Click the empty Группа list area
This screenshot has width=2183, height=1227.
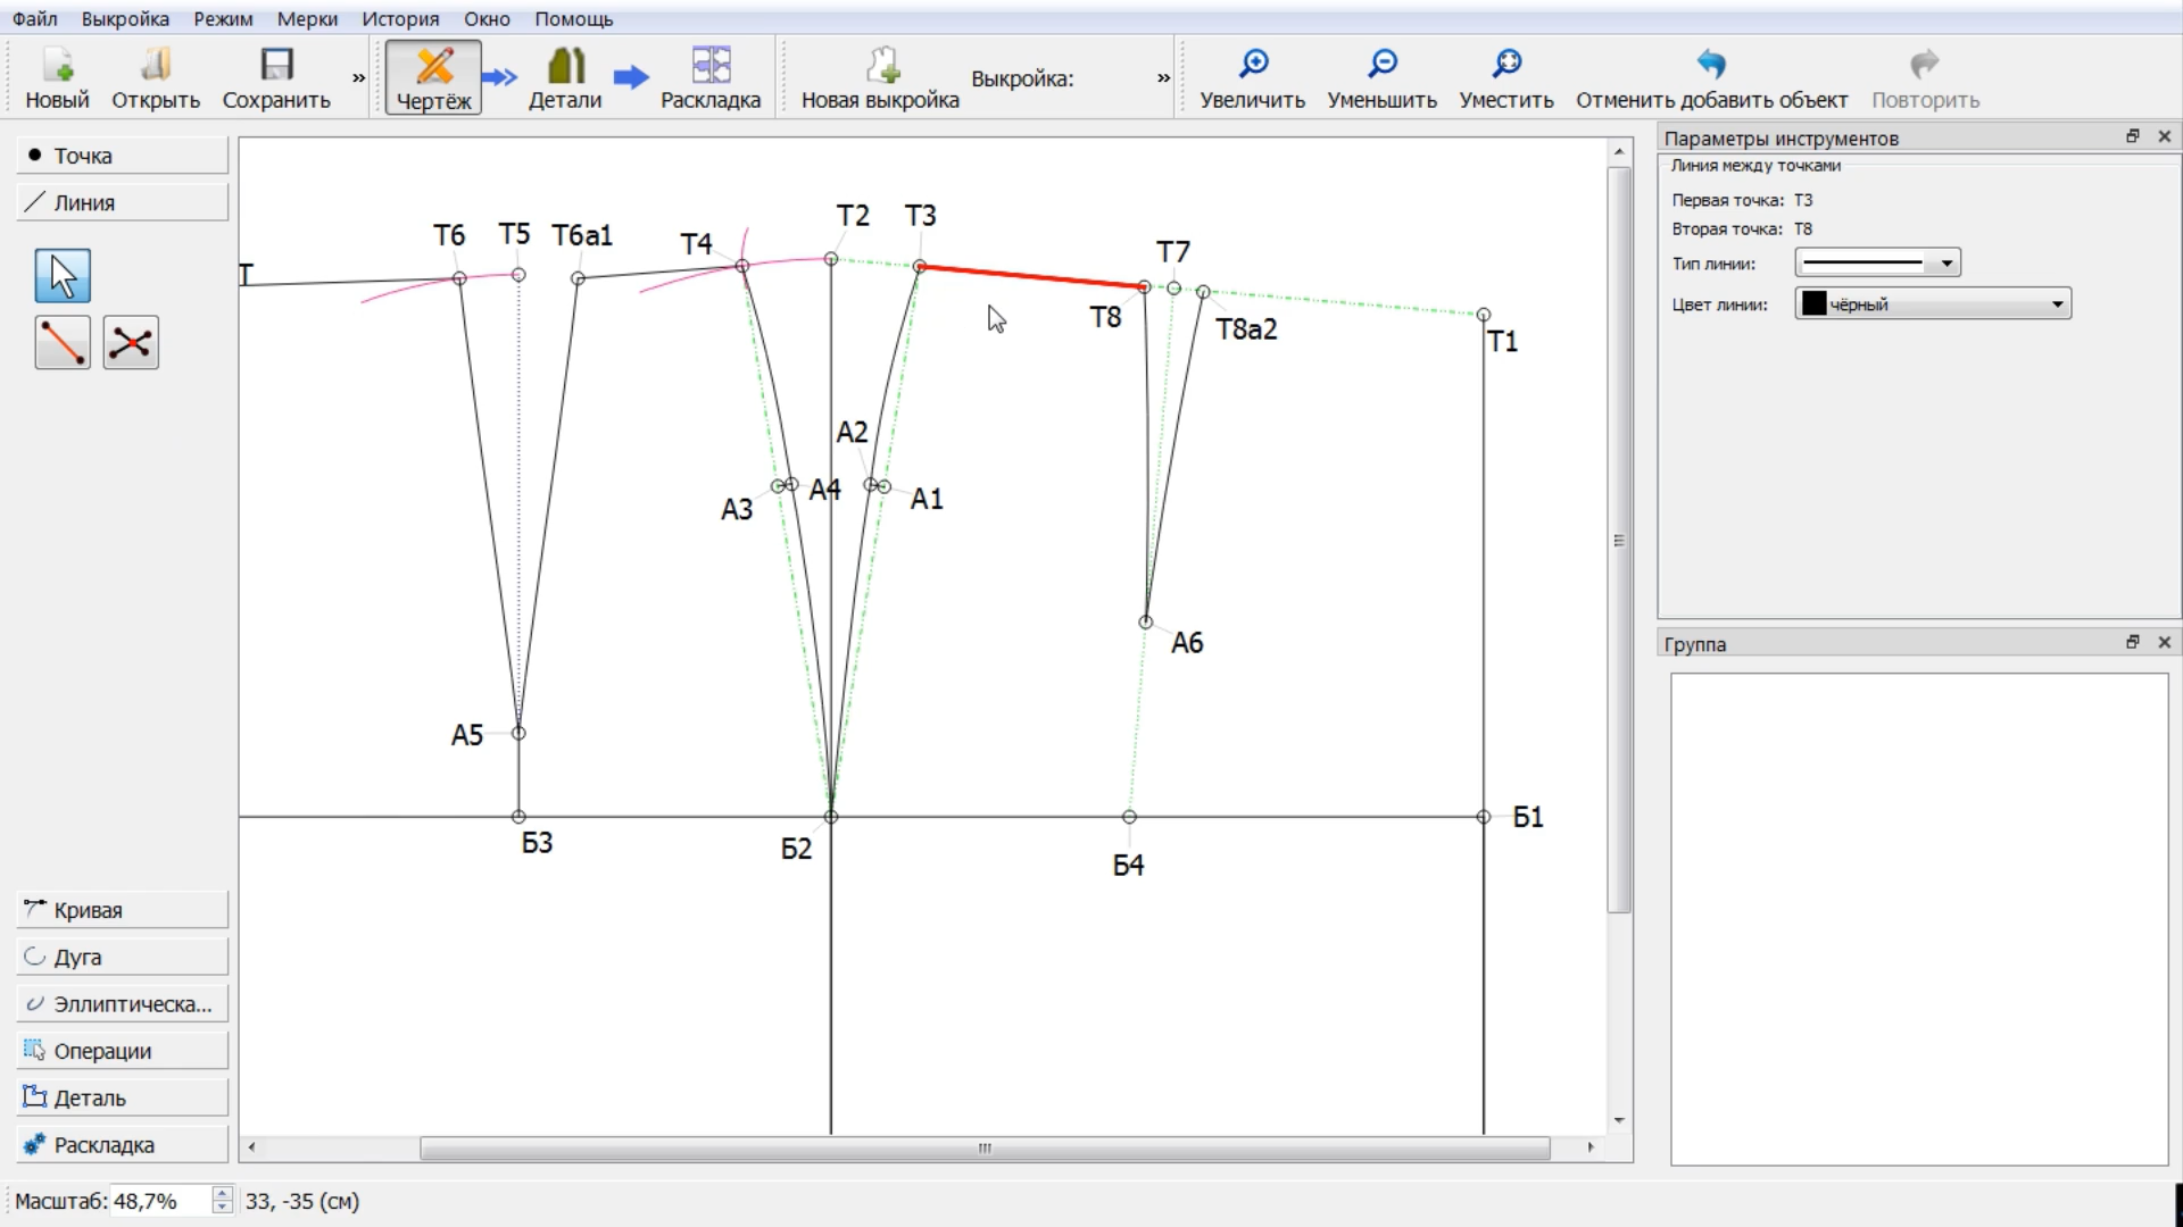tap(1919, 919)
